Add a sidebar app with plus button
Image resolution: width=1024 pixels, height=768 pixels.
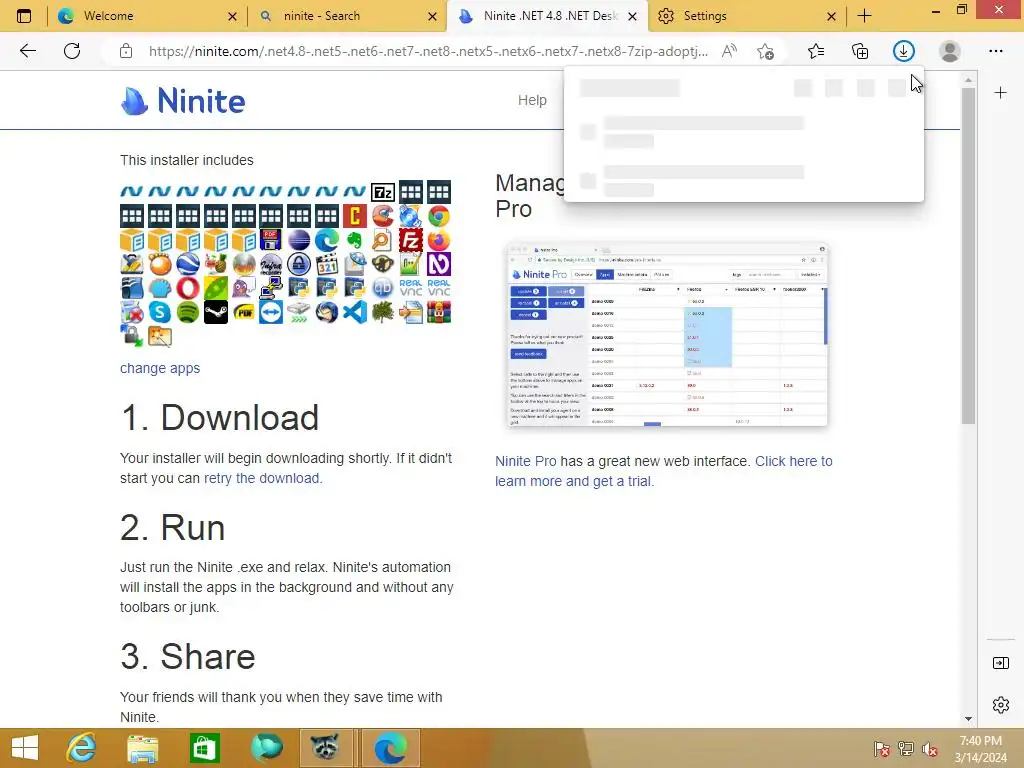[x=1000, y=93]
